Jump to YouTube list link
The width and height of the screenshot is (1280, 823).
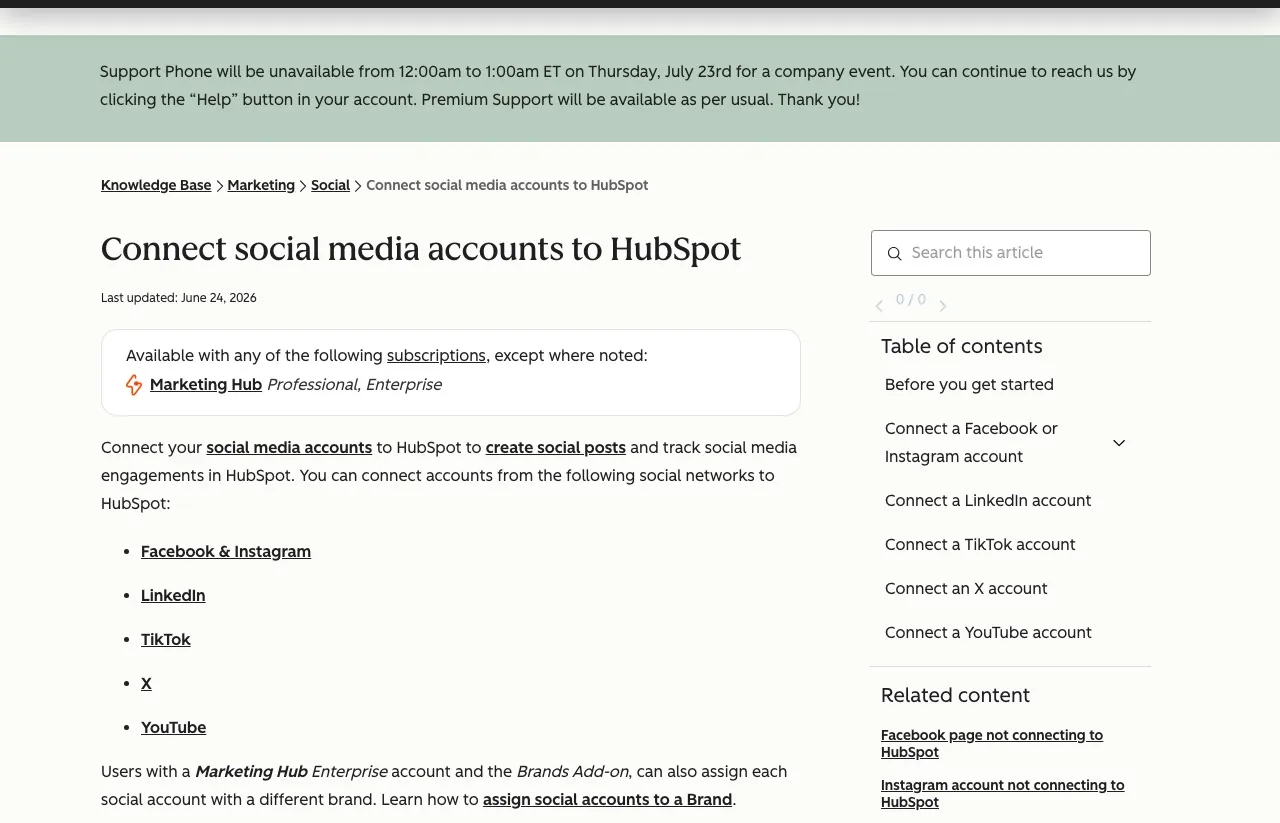click(x=174, y=727)
